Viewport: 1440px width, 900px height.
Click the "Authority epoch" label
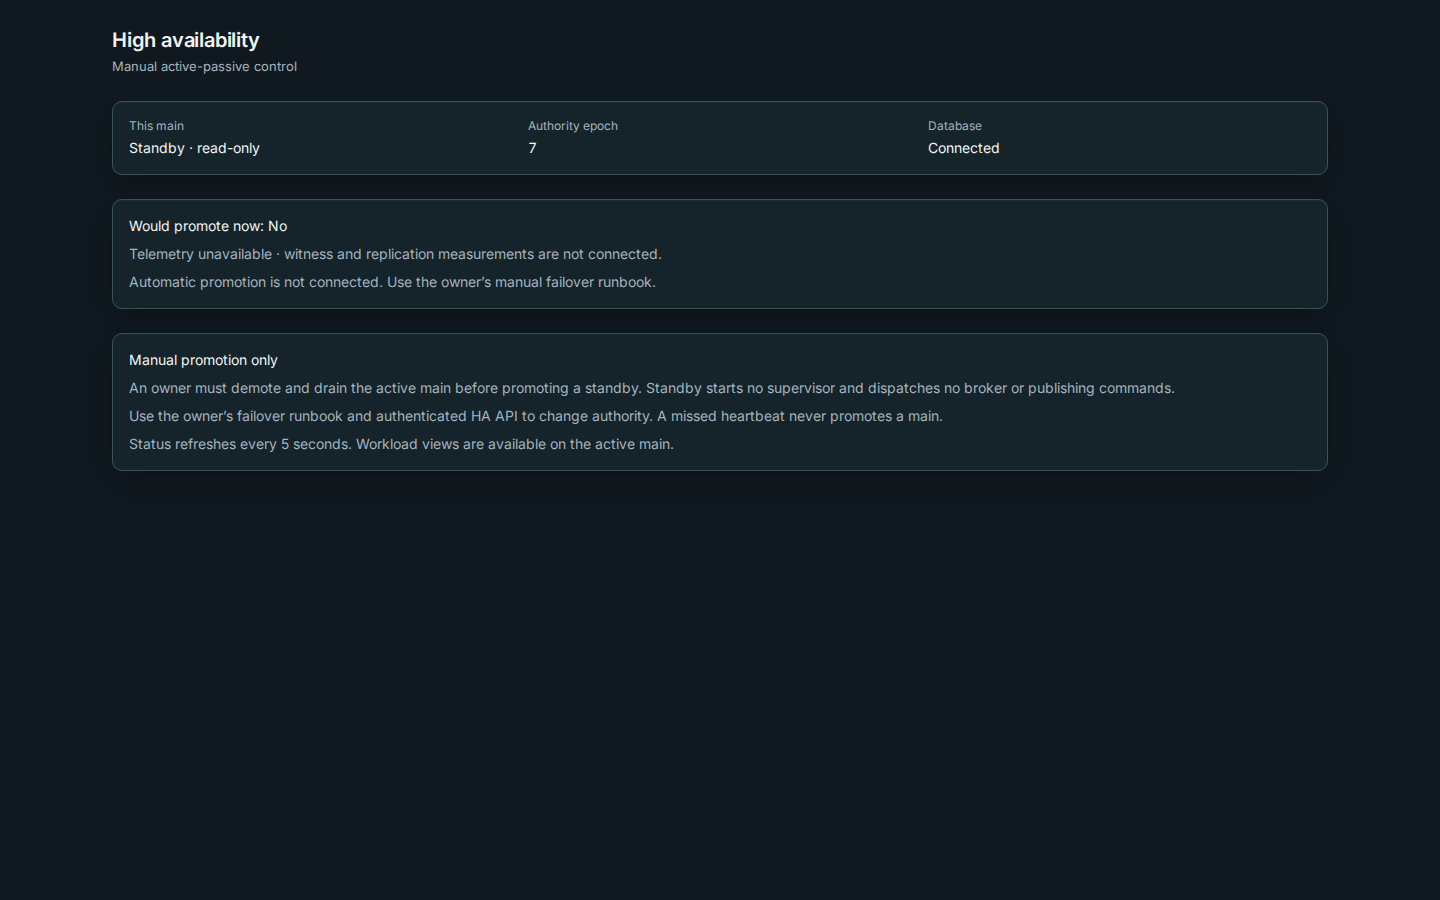[573, 126]
